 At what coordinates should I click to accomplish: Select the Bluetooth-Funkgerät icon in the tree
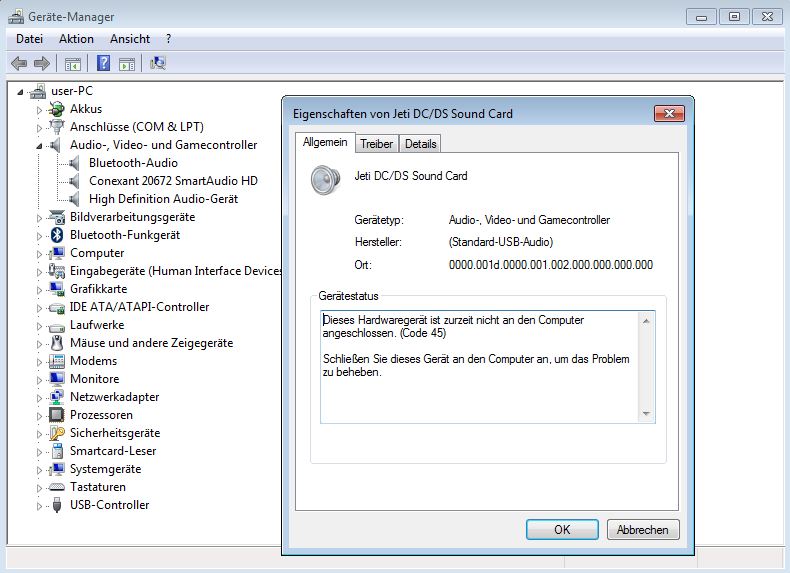pos(58,235)
